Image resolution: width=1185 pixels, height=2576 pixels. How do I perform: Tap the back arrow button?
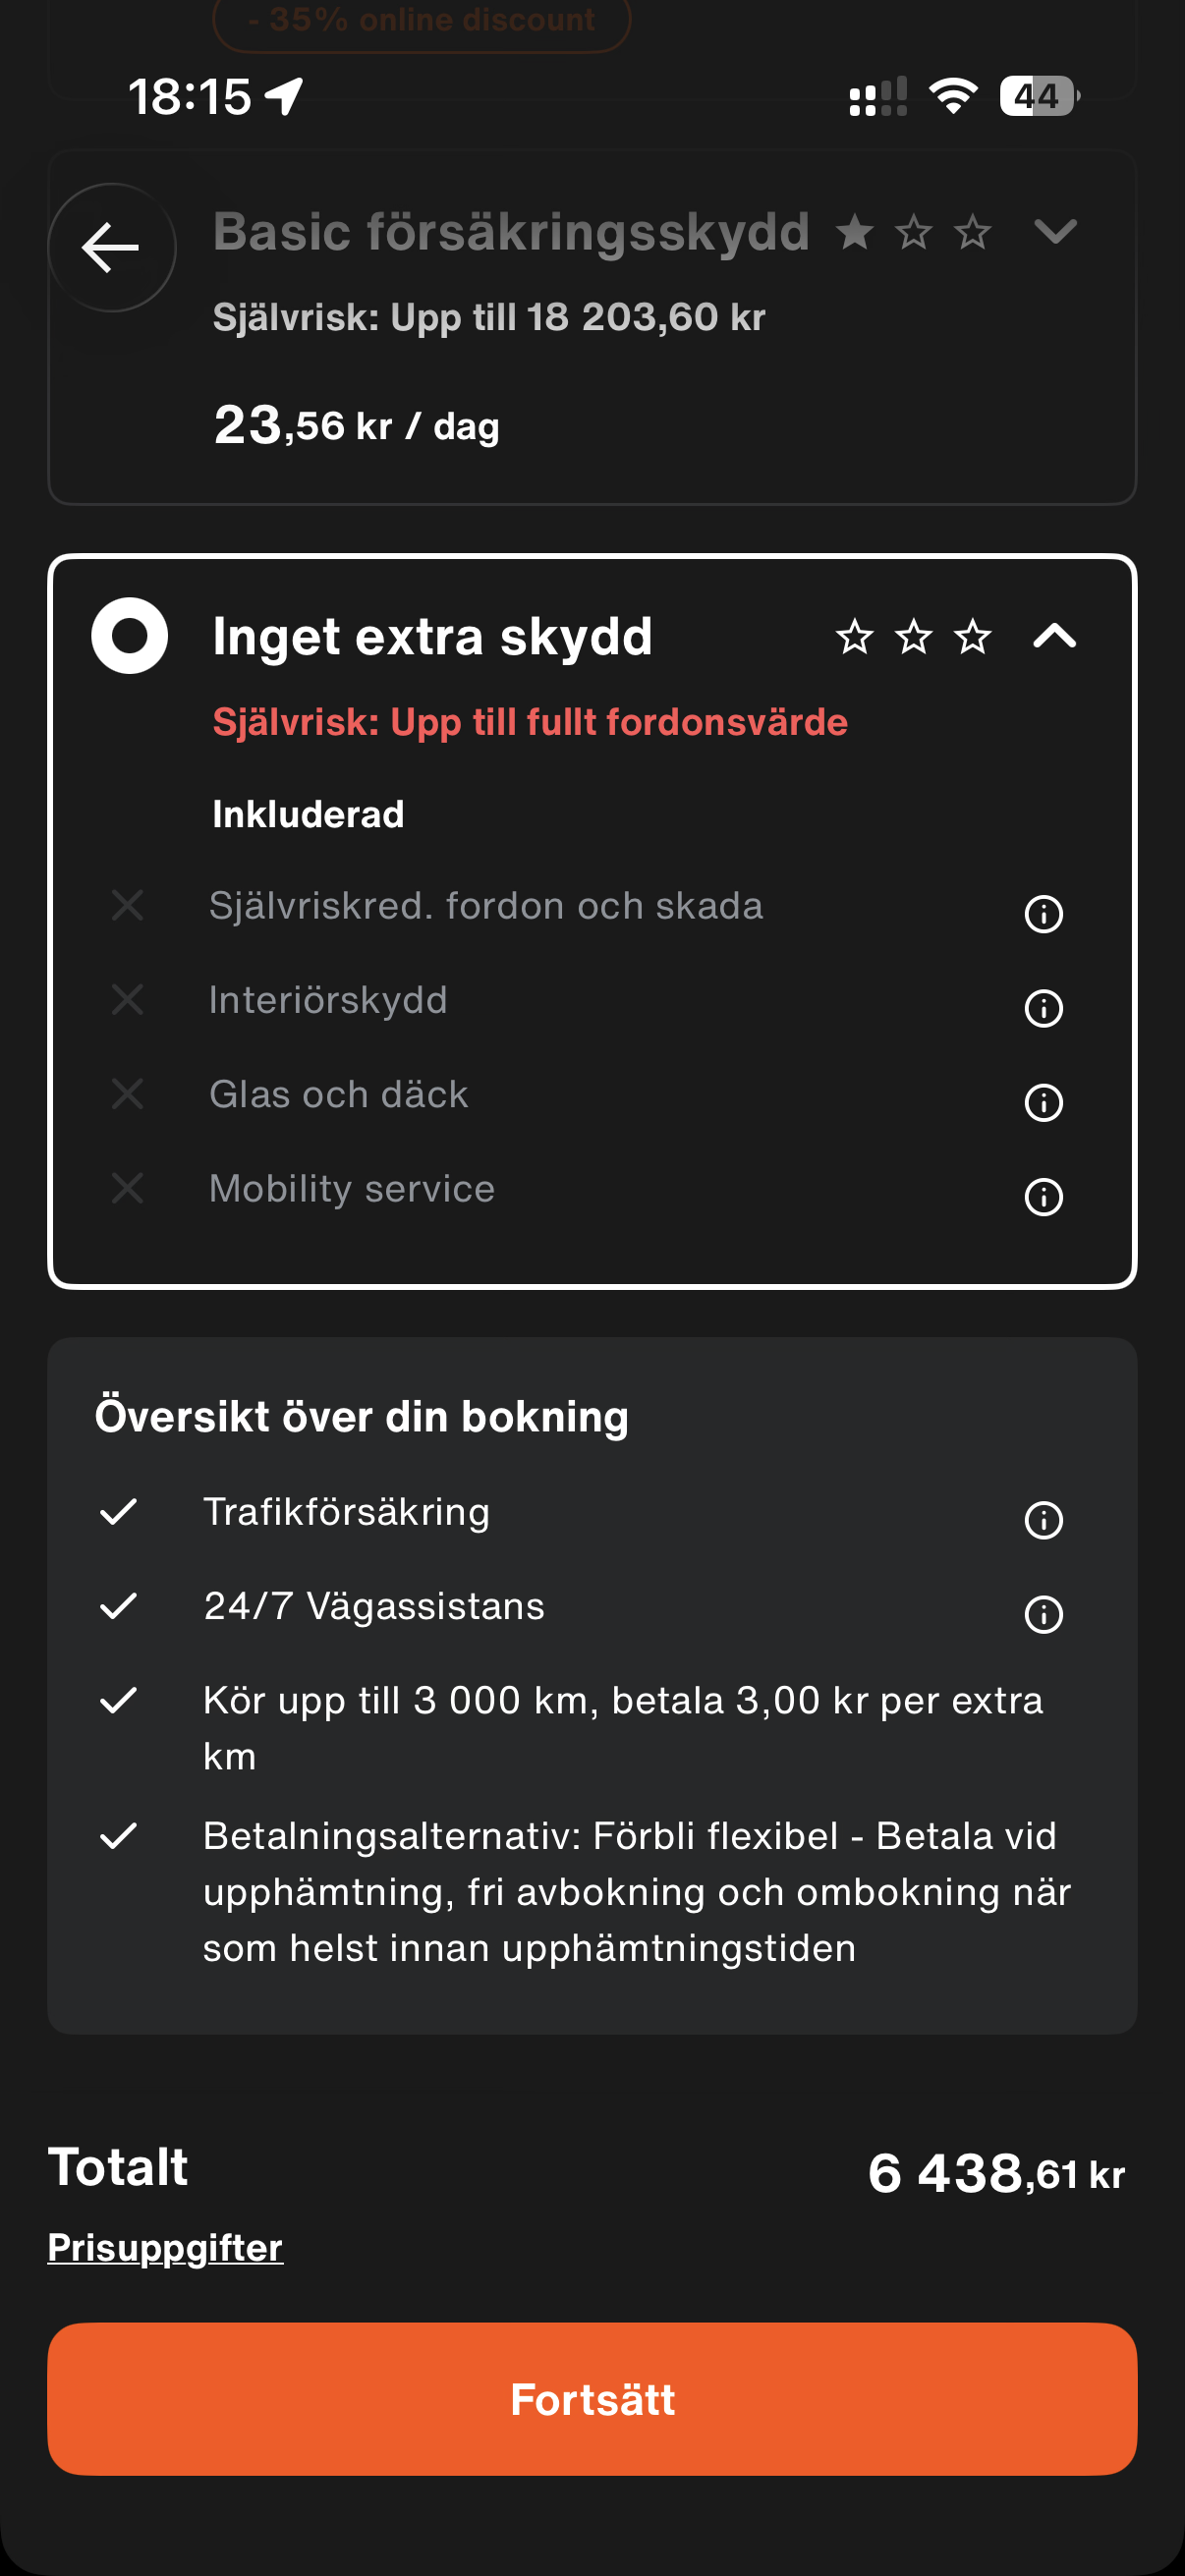point(111,247)
